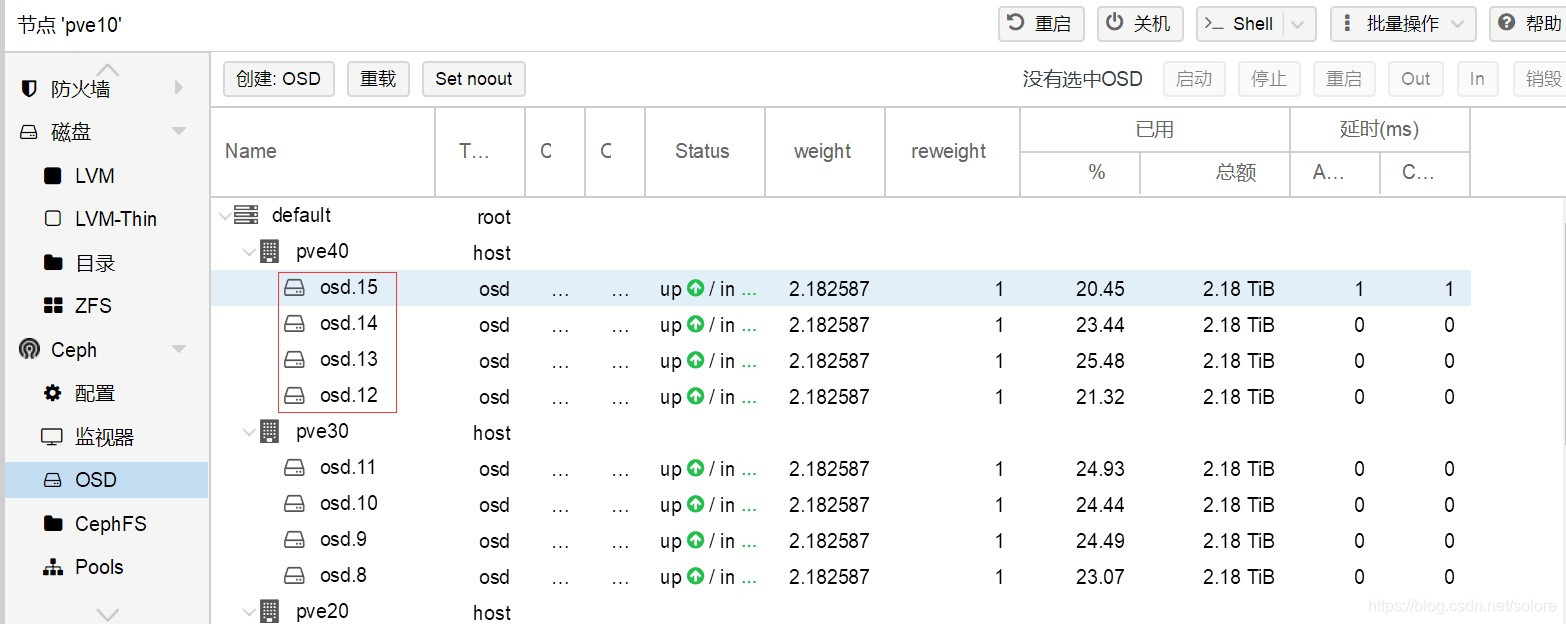The image size is (1566, 624).
Task: Click the default root server icon
Action: tap(246, 215)
